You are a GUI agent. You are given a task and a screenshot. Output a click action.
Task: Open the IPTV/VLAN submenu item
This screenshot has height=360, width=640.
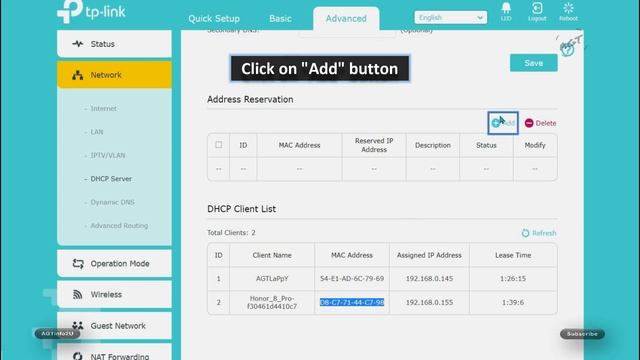click(x=108, y=155)
